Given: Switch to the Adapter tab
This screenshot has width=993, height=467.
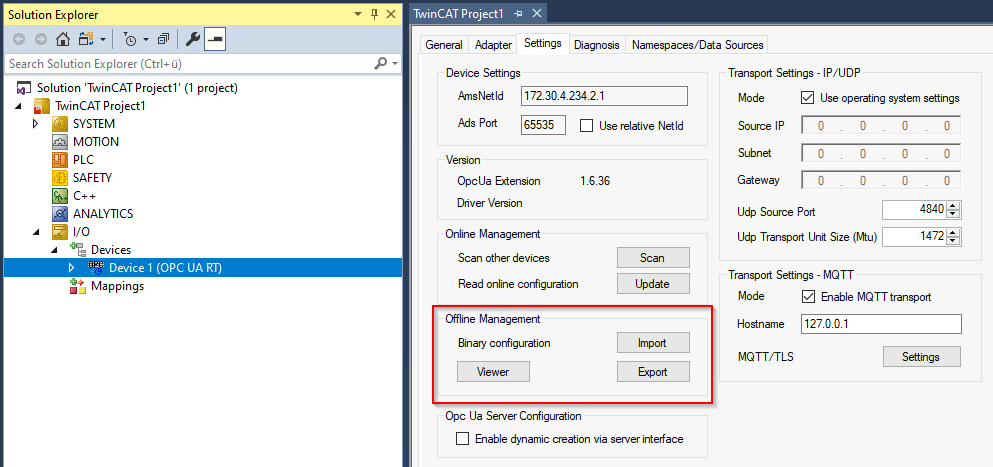Looking at the screenshot, I should 493,45.
